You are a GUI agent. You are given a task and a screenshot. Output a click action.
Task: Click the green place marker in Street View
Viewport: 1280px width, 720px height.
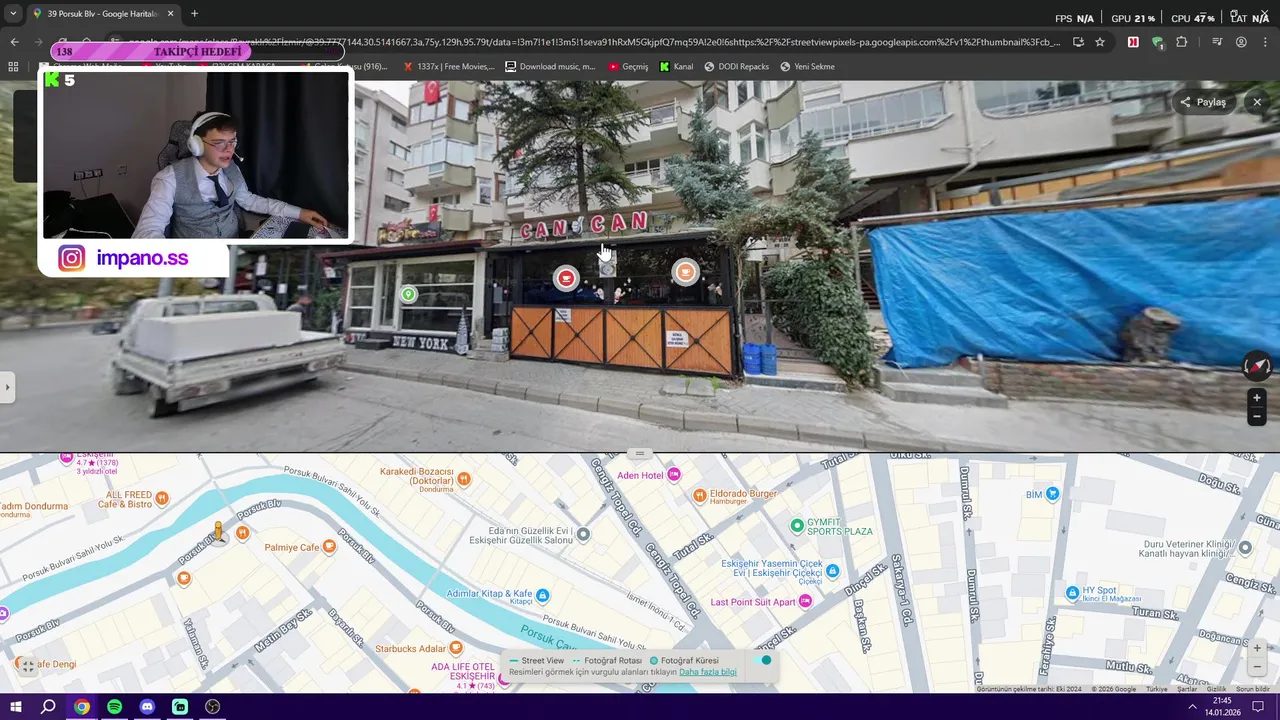tap(408, 294)
